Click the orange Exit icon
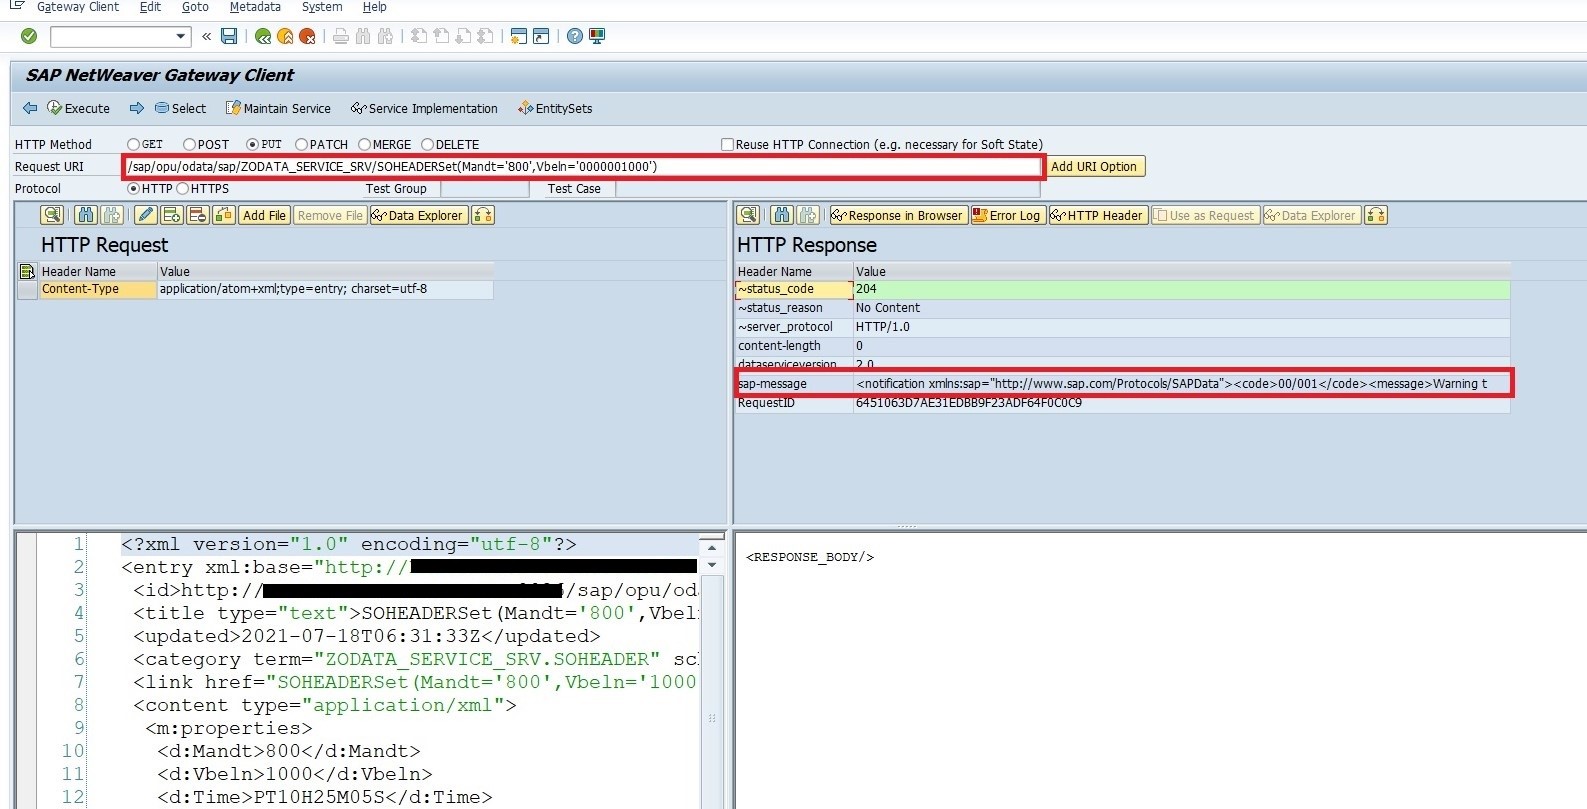Image resolution: width=1587 pixels, height=809 pixels. click(285, 36)
